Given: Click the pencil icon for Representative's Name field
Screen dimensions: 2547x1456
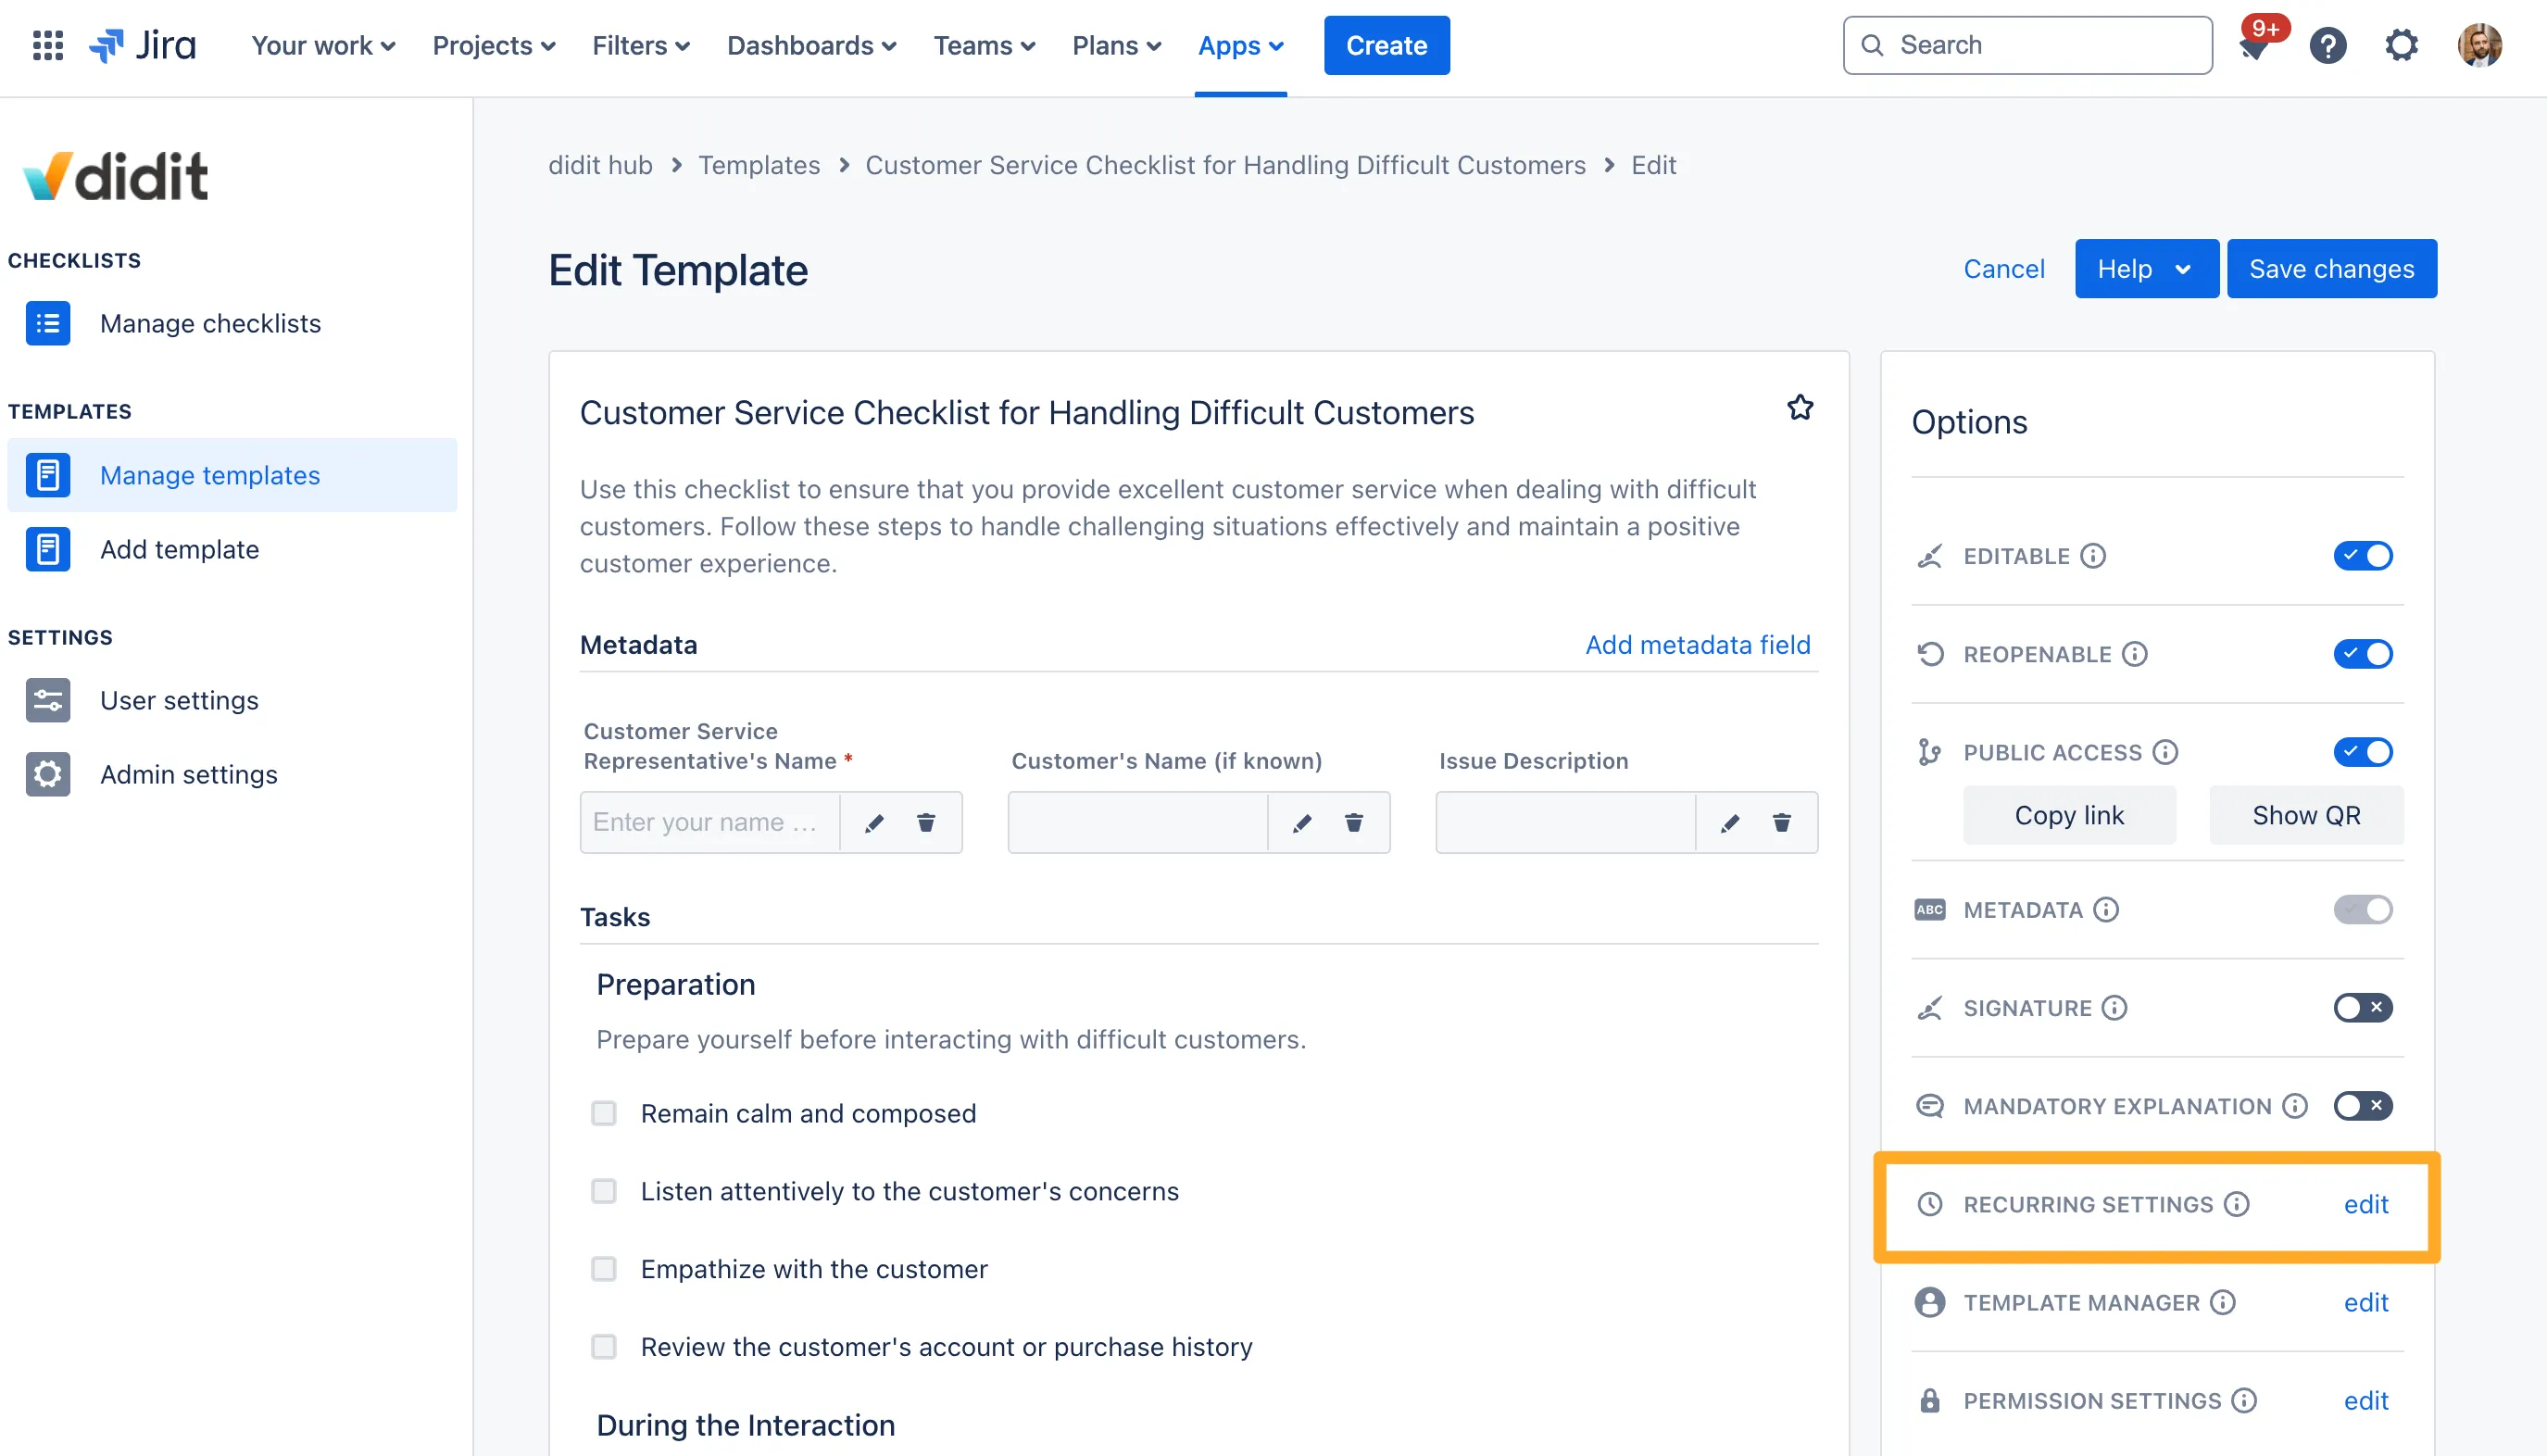Looking at the screenshot, I should click(874, 823).
